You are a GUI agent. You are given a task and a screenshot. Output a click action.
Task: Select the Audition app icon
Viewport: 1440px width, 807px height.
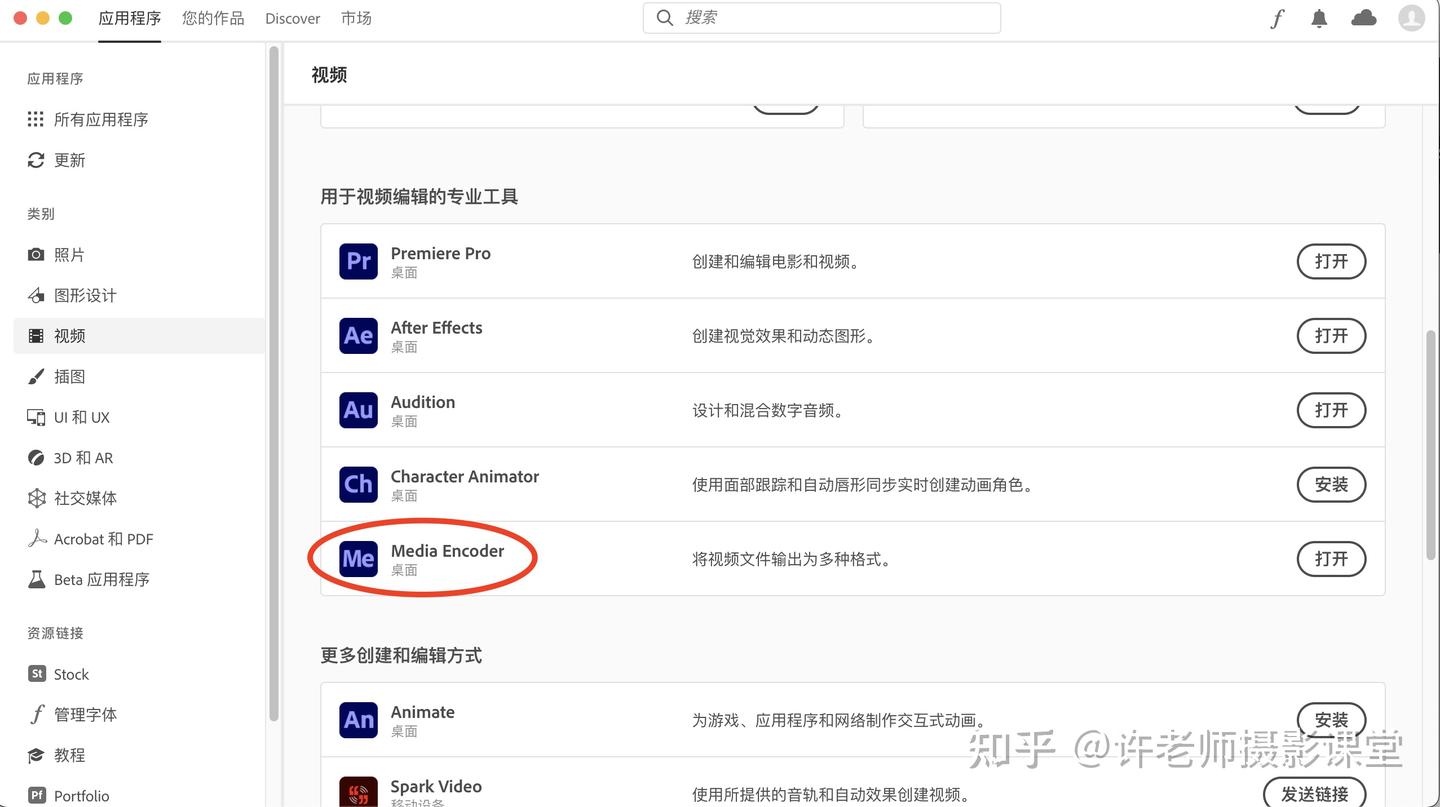pyautogui.click(x=358, y=410)
